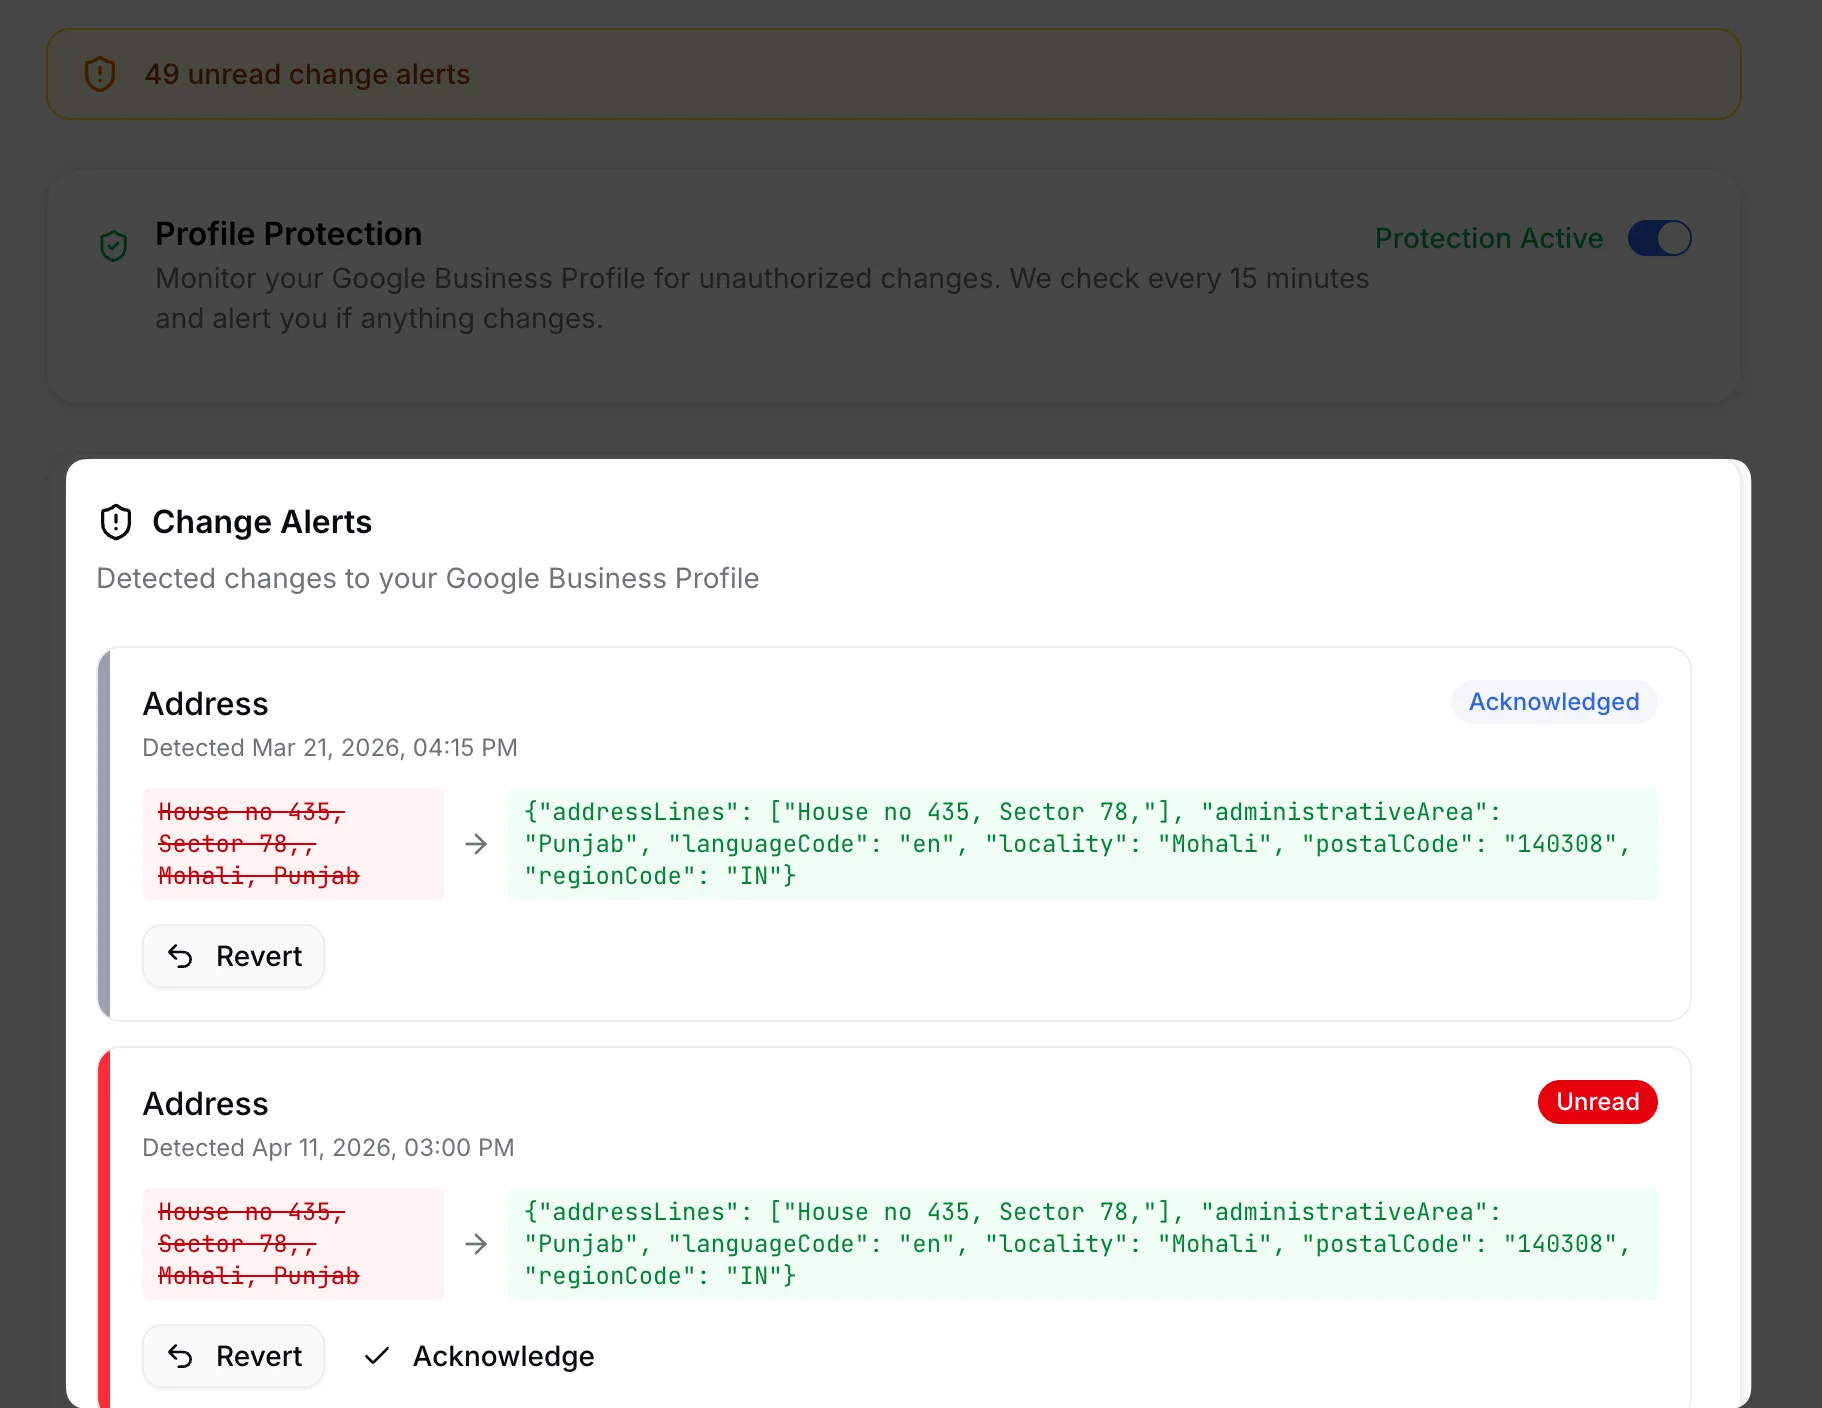The width and height of the screenshot is (1822, 1408).
Task: Turn off the Protection Active toggle
Action: click(x=1659, y=238)
